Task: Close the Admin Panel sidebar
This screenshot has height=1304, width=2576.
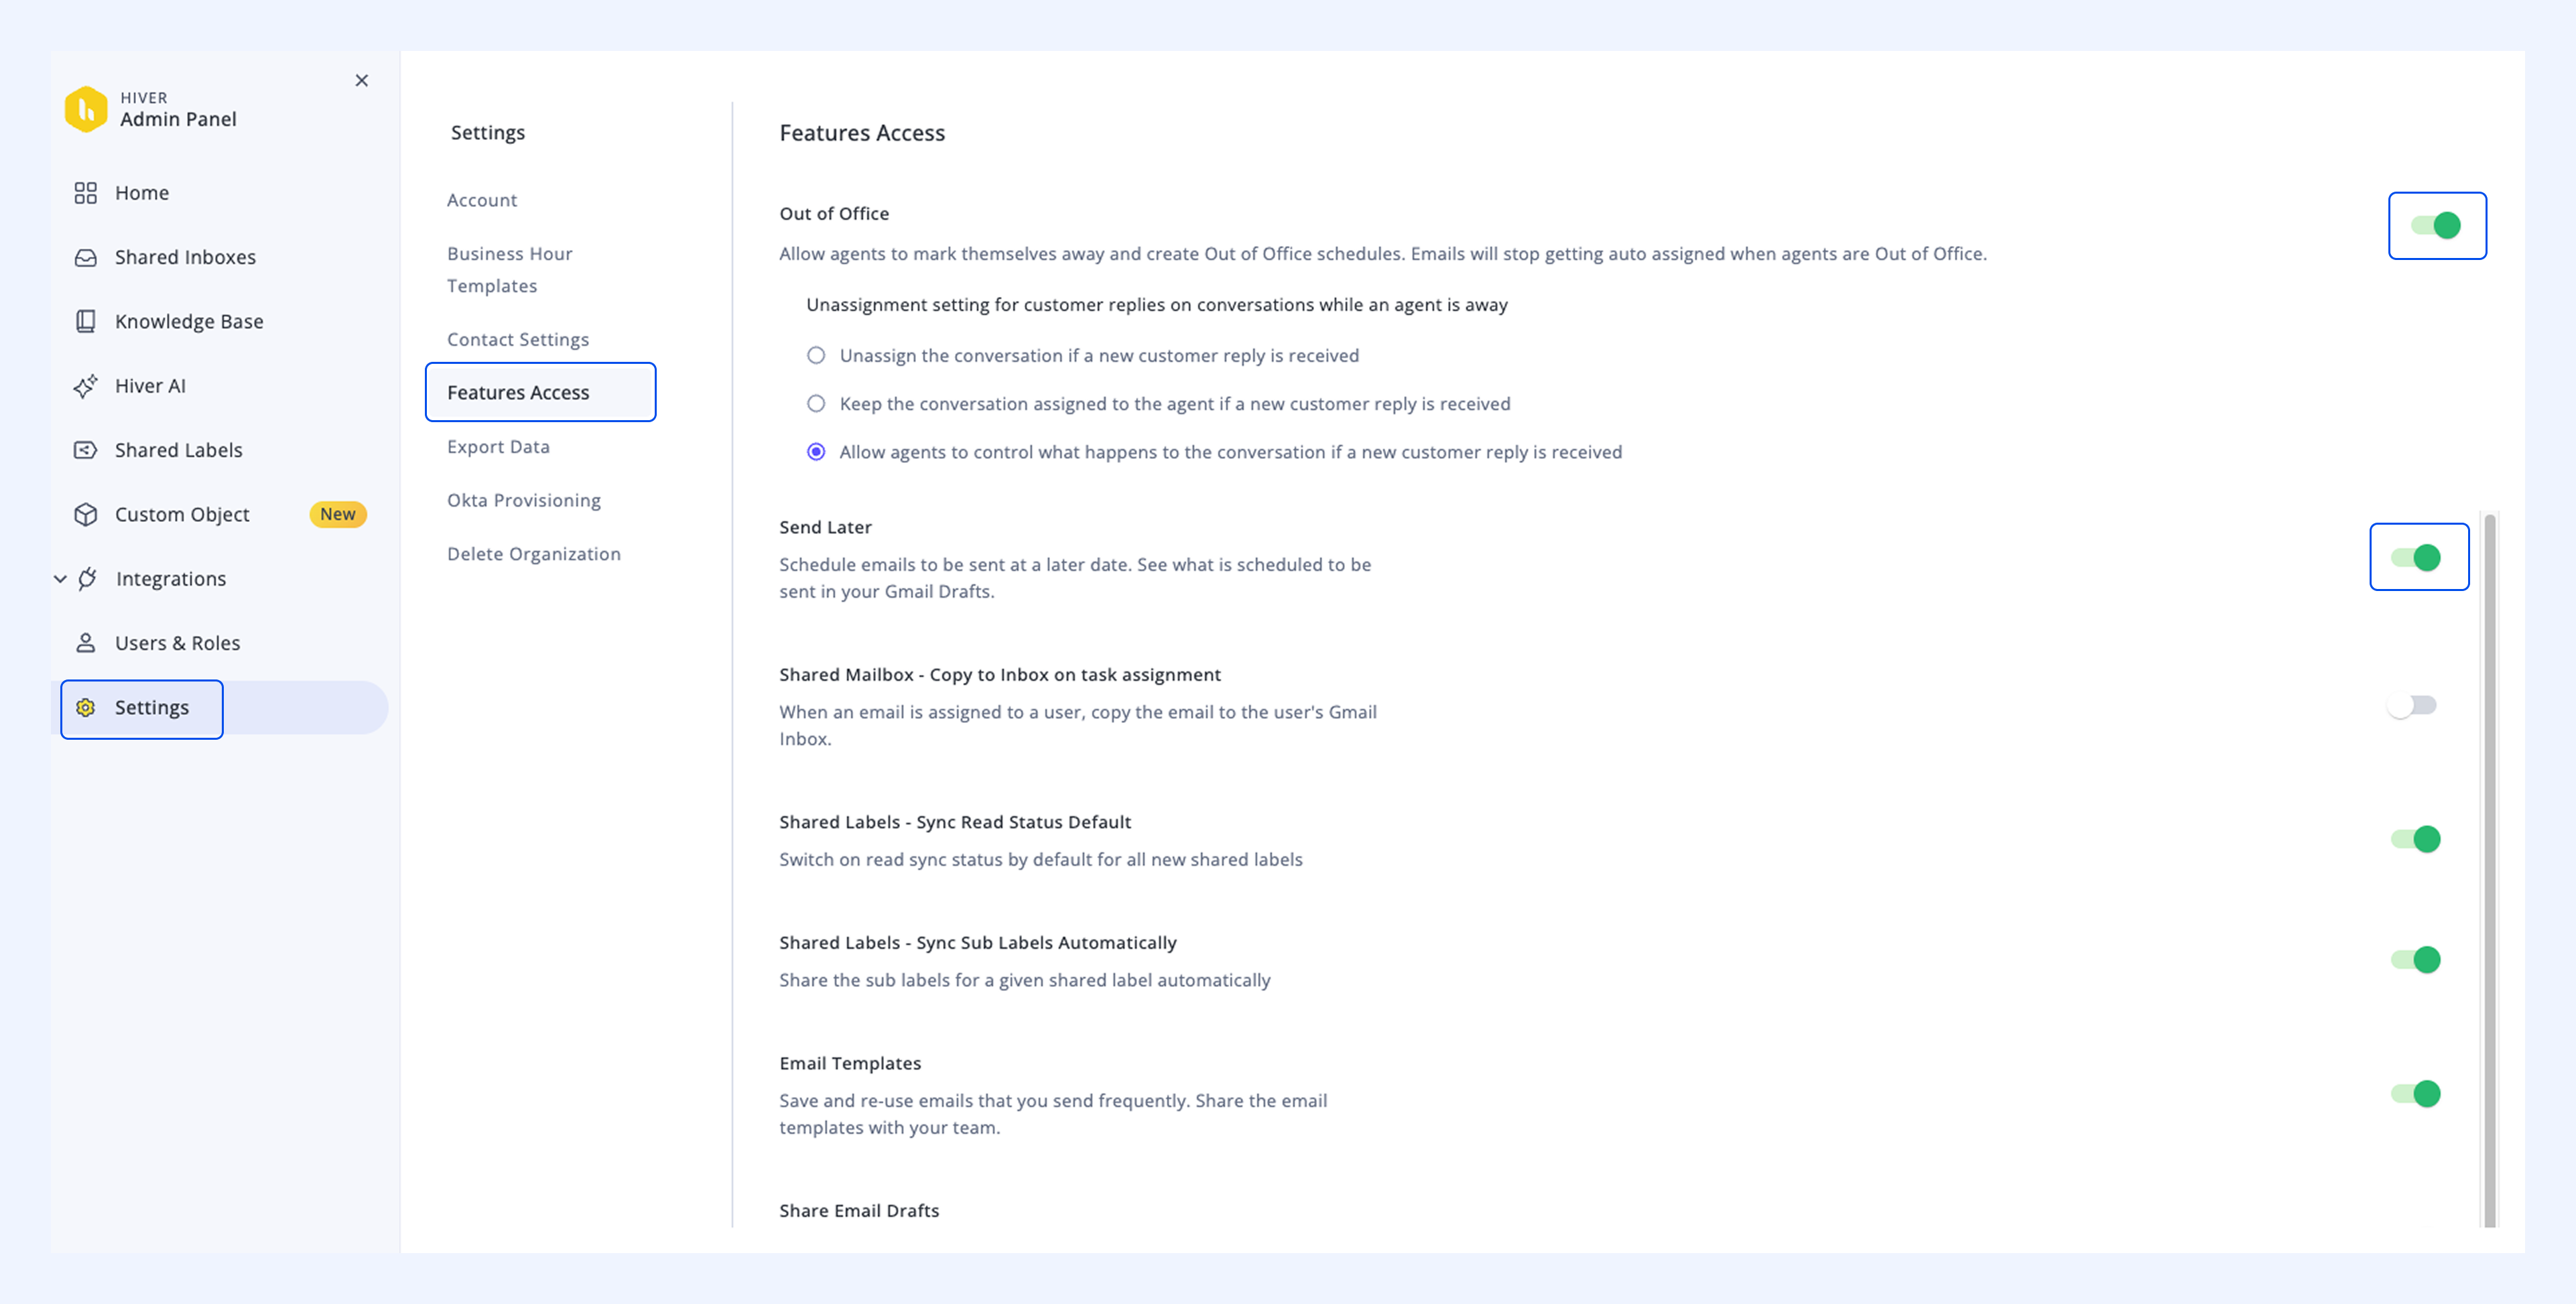Action: pos(362,80)
